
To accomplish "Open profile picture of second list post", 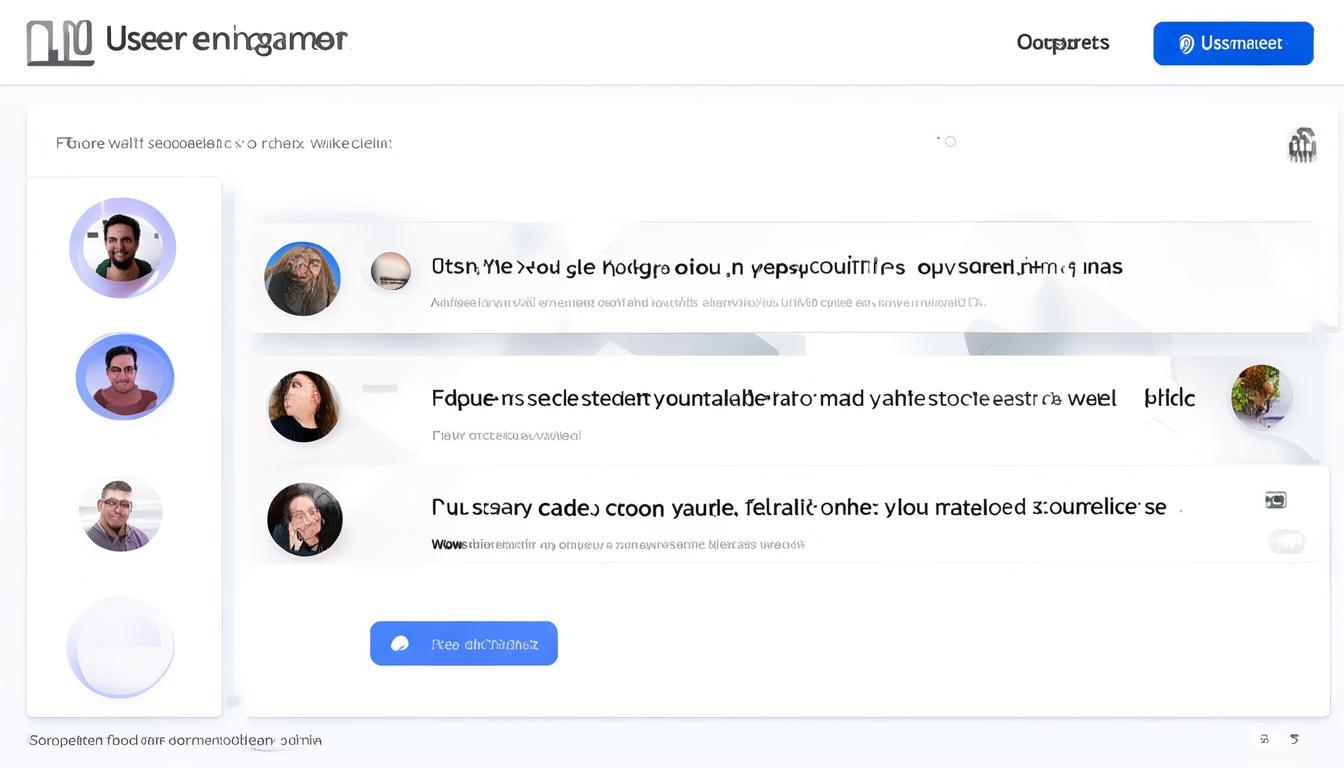I will pos(303,406).
